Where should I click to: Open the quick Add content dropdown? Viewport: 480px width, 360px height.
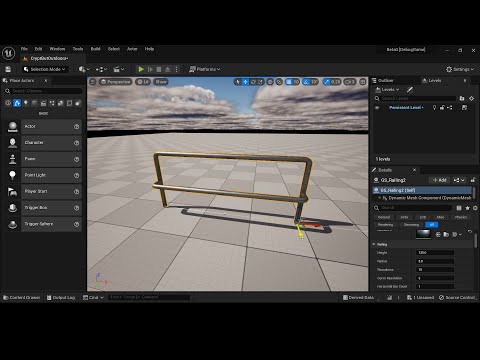click(x=84, y=69)
